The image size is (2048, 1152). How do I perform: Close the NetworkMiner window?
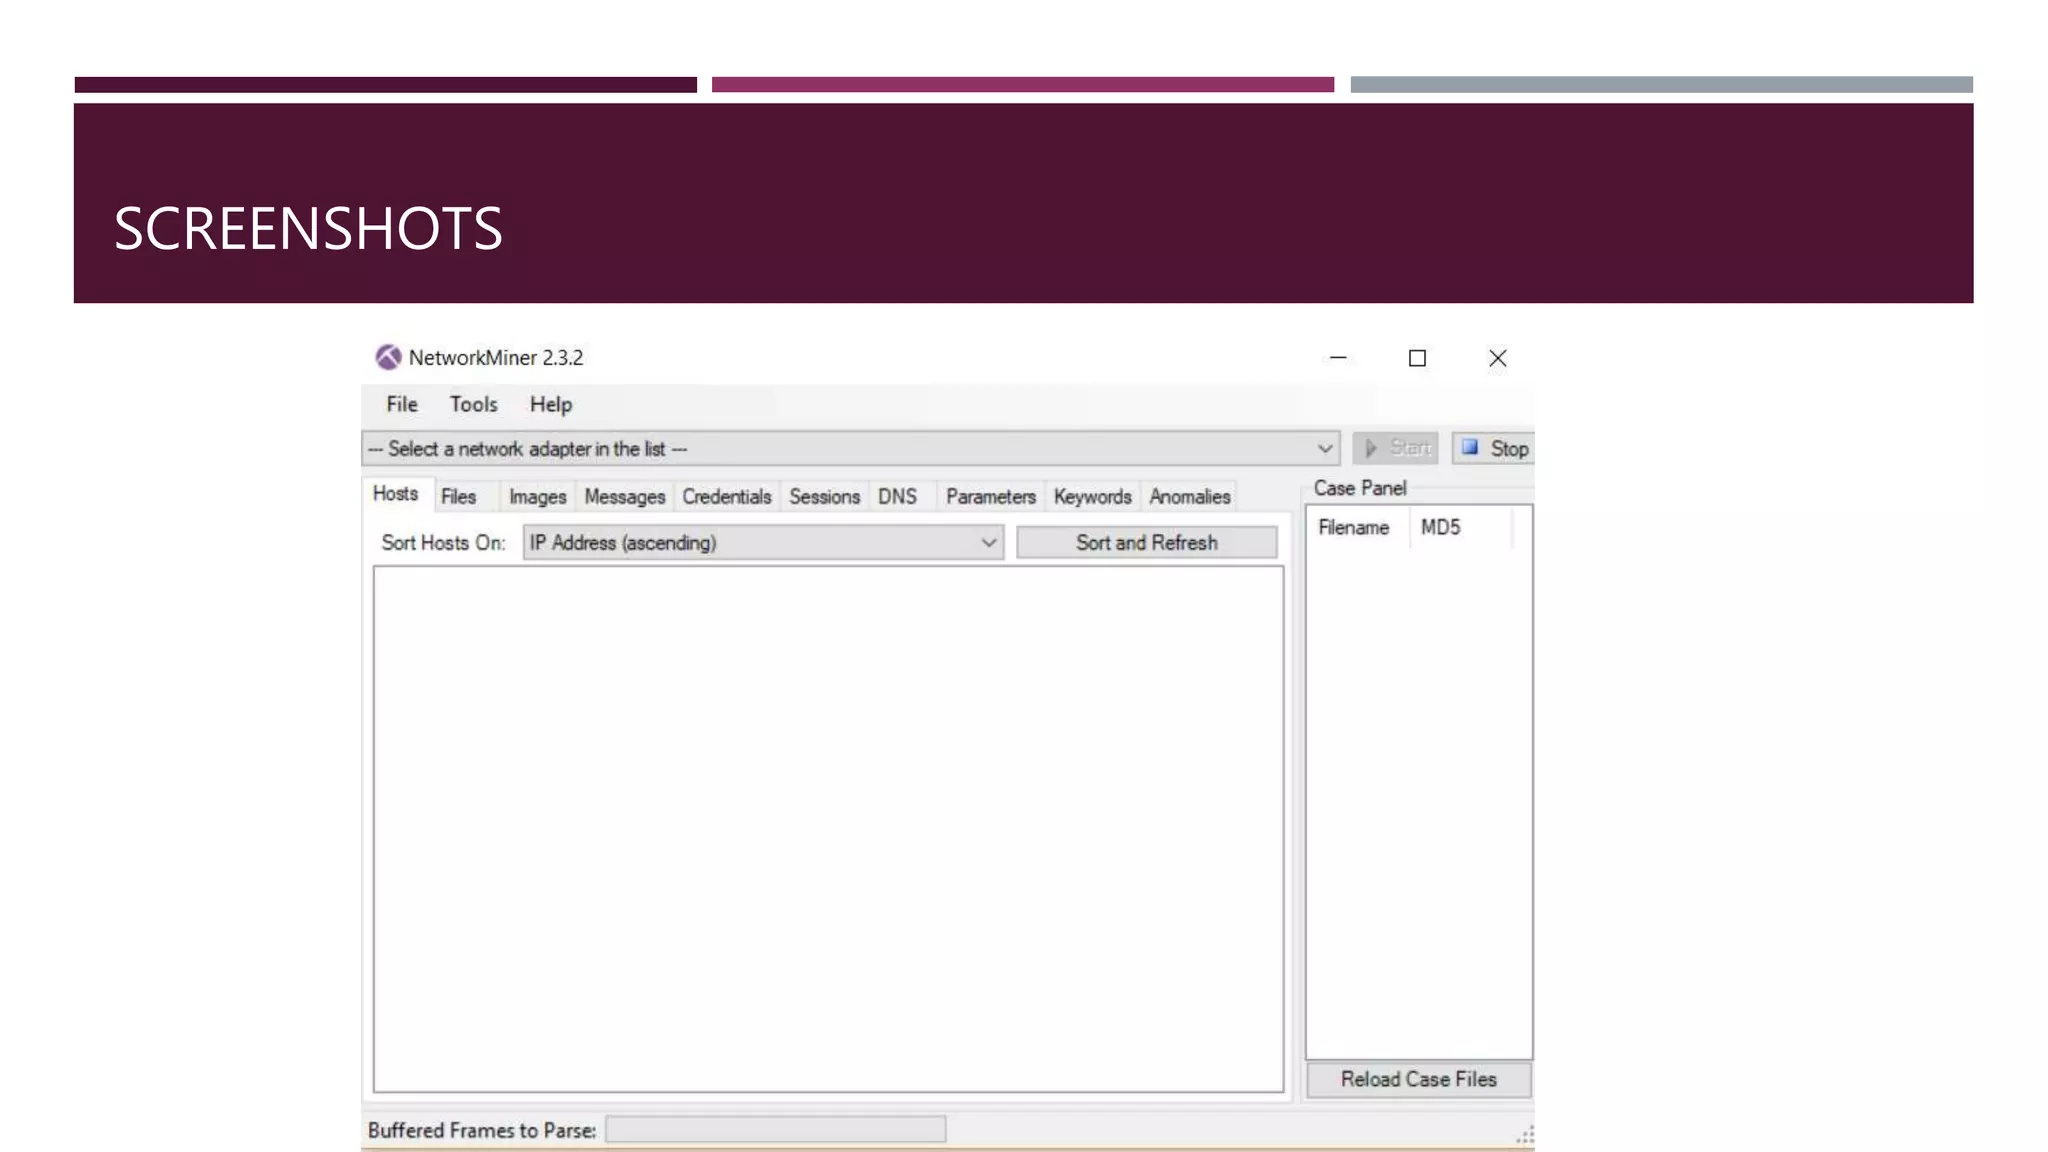coord(1497,358)
